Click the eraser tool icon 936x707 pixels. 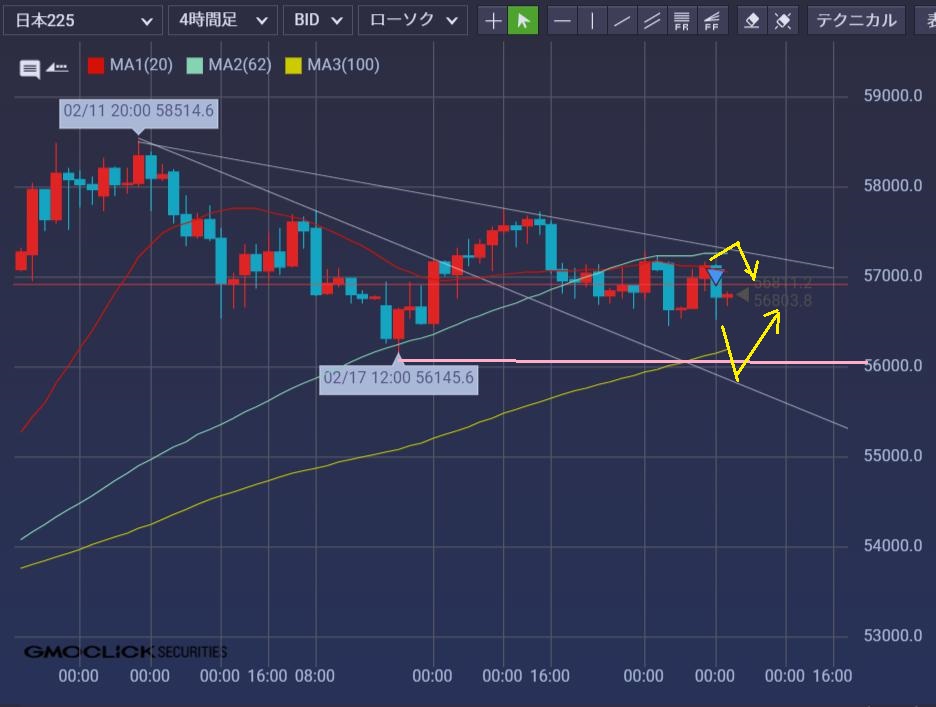point(754,20)
